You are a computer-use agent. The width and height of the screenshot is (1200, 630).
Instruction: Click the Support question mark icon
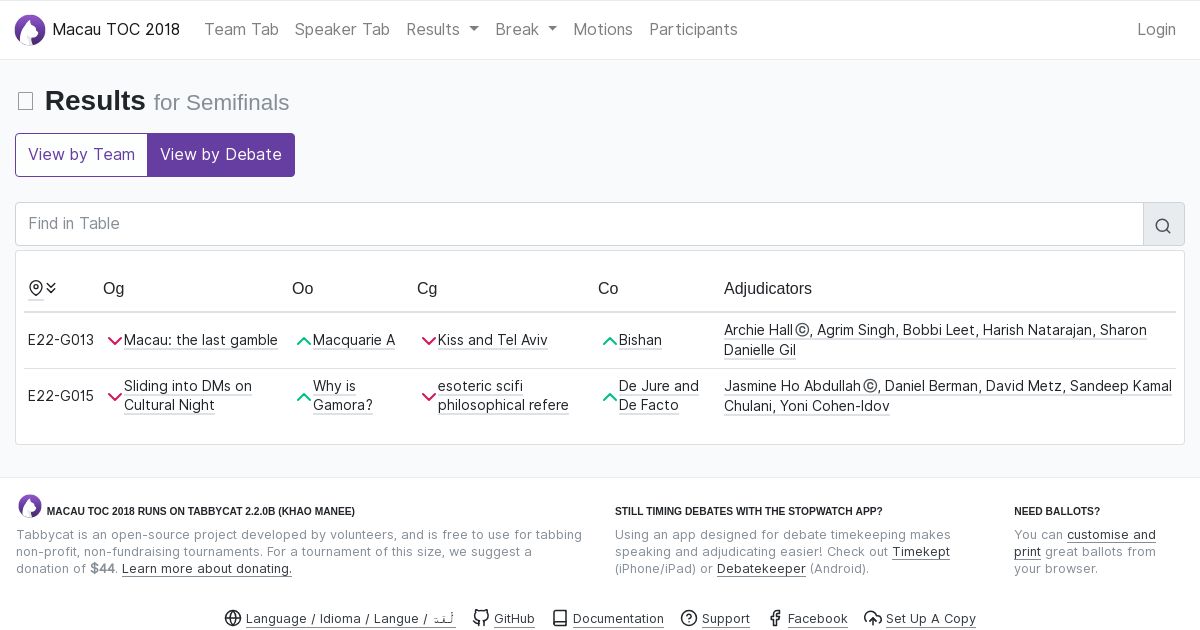(689, 618)
